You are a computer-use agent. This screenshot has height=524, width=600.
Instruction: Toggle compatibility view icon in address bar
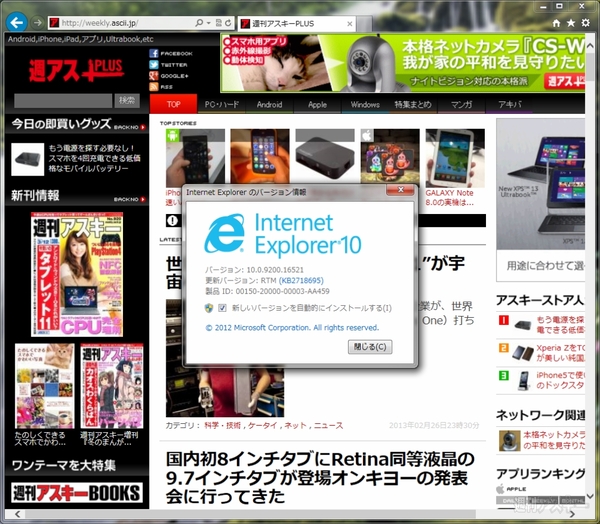(218, 23)
